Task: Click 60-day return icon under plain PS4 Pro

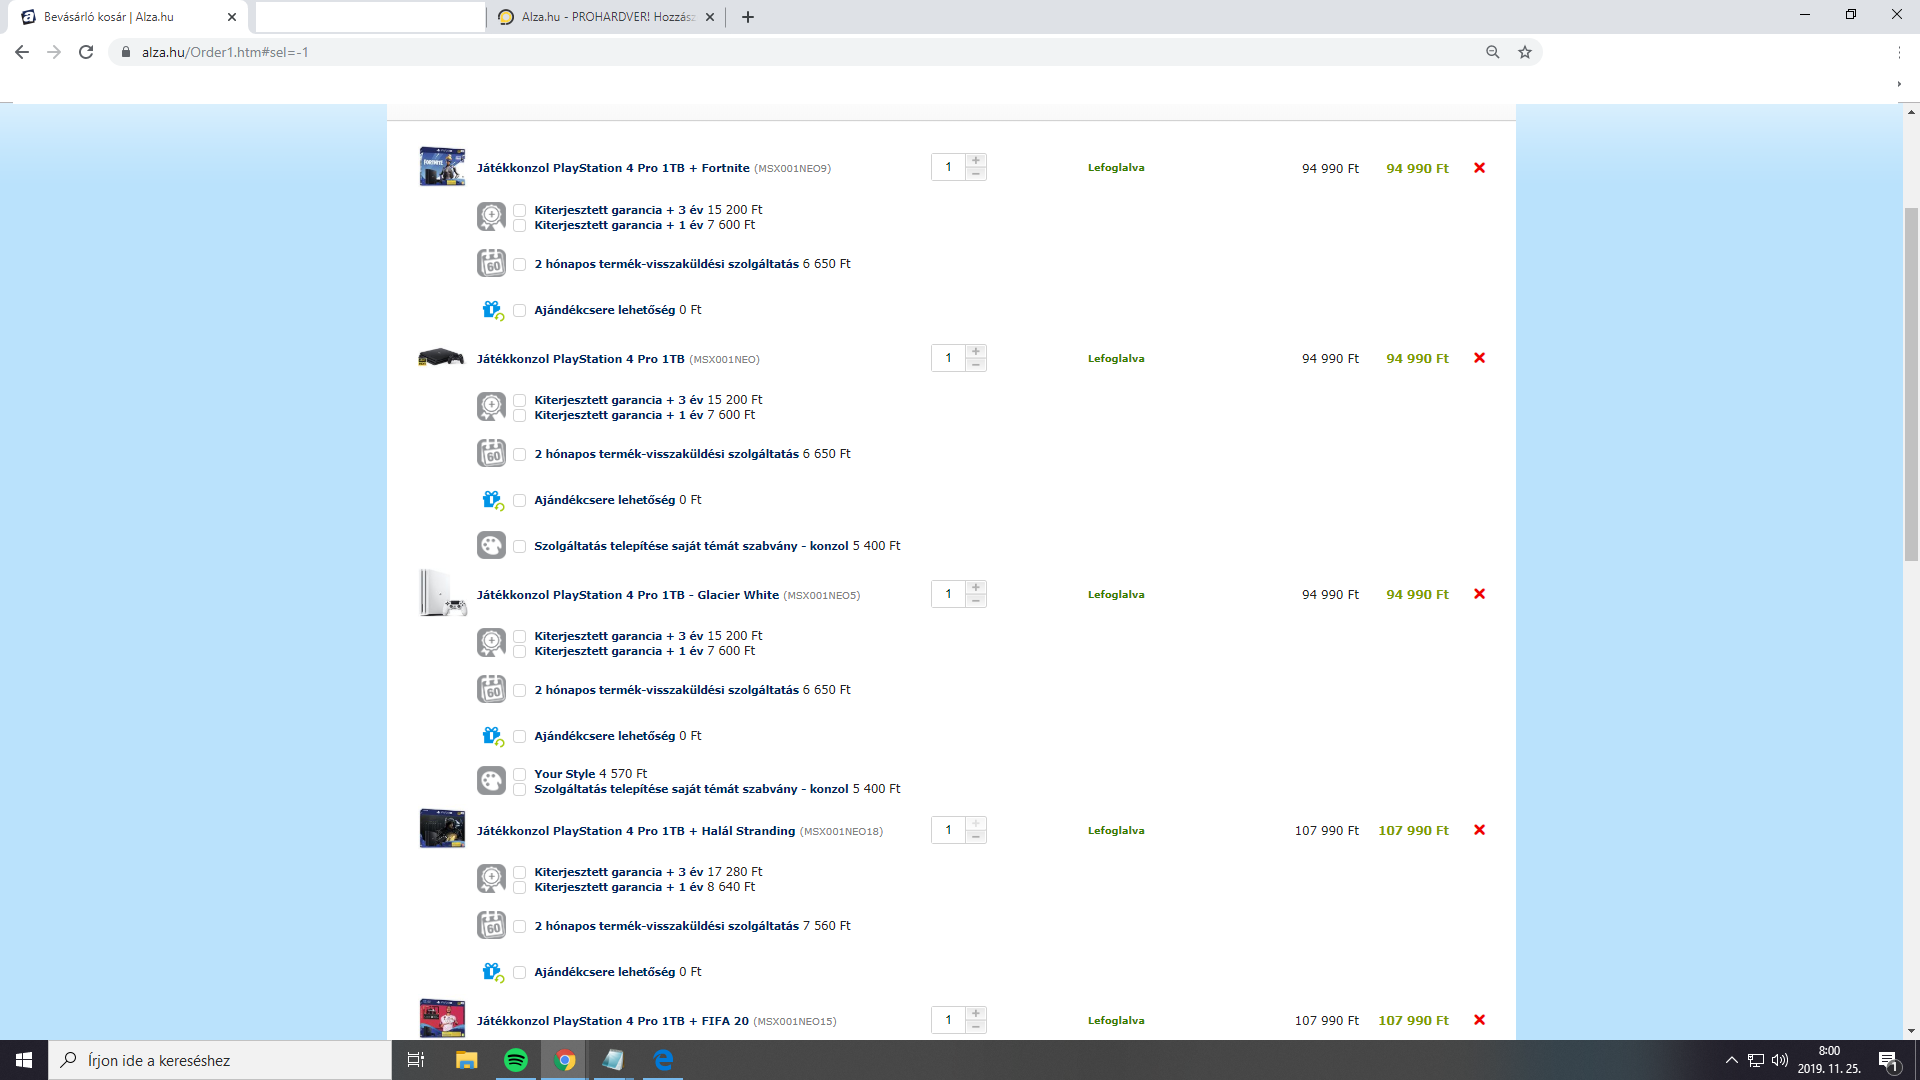Action: [491, 453]
